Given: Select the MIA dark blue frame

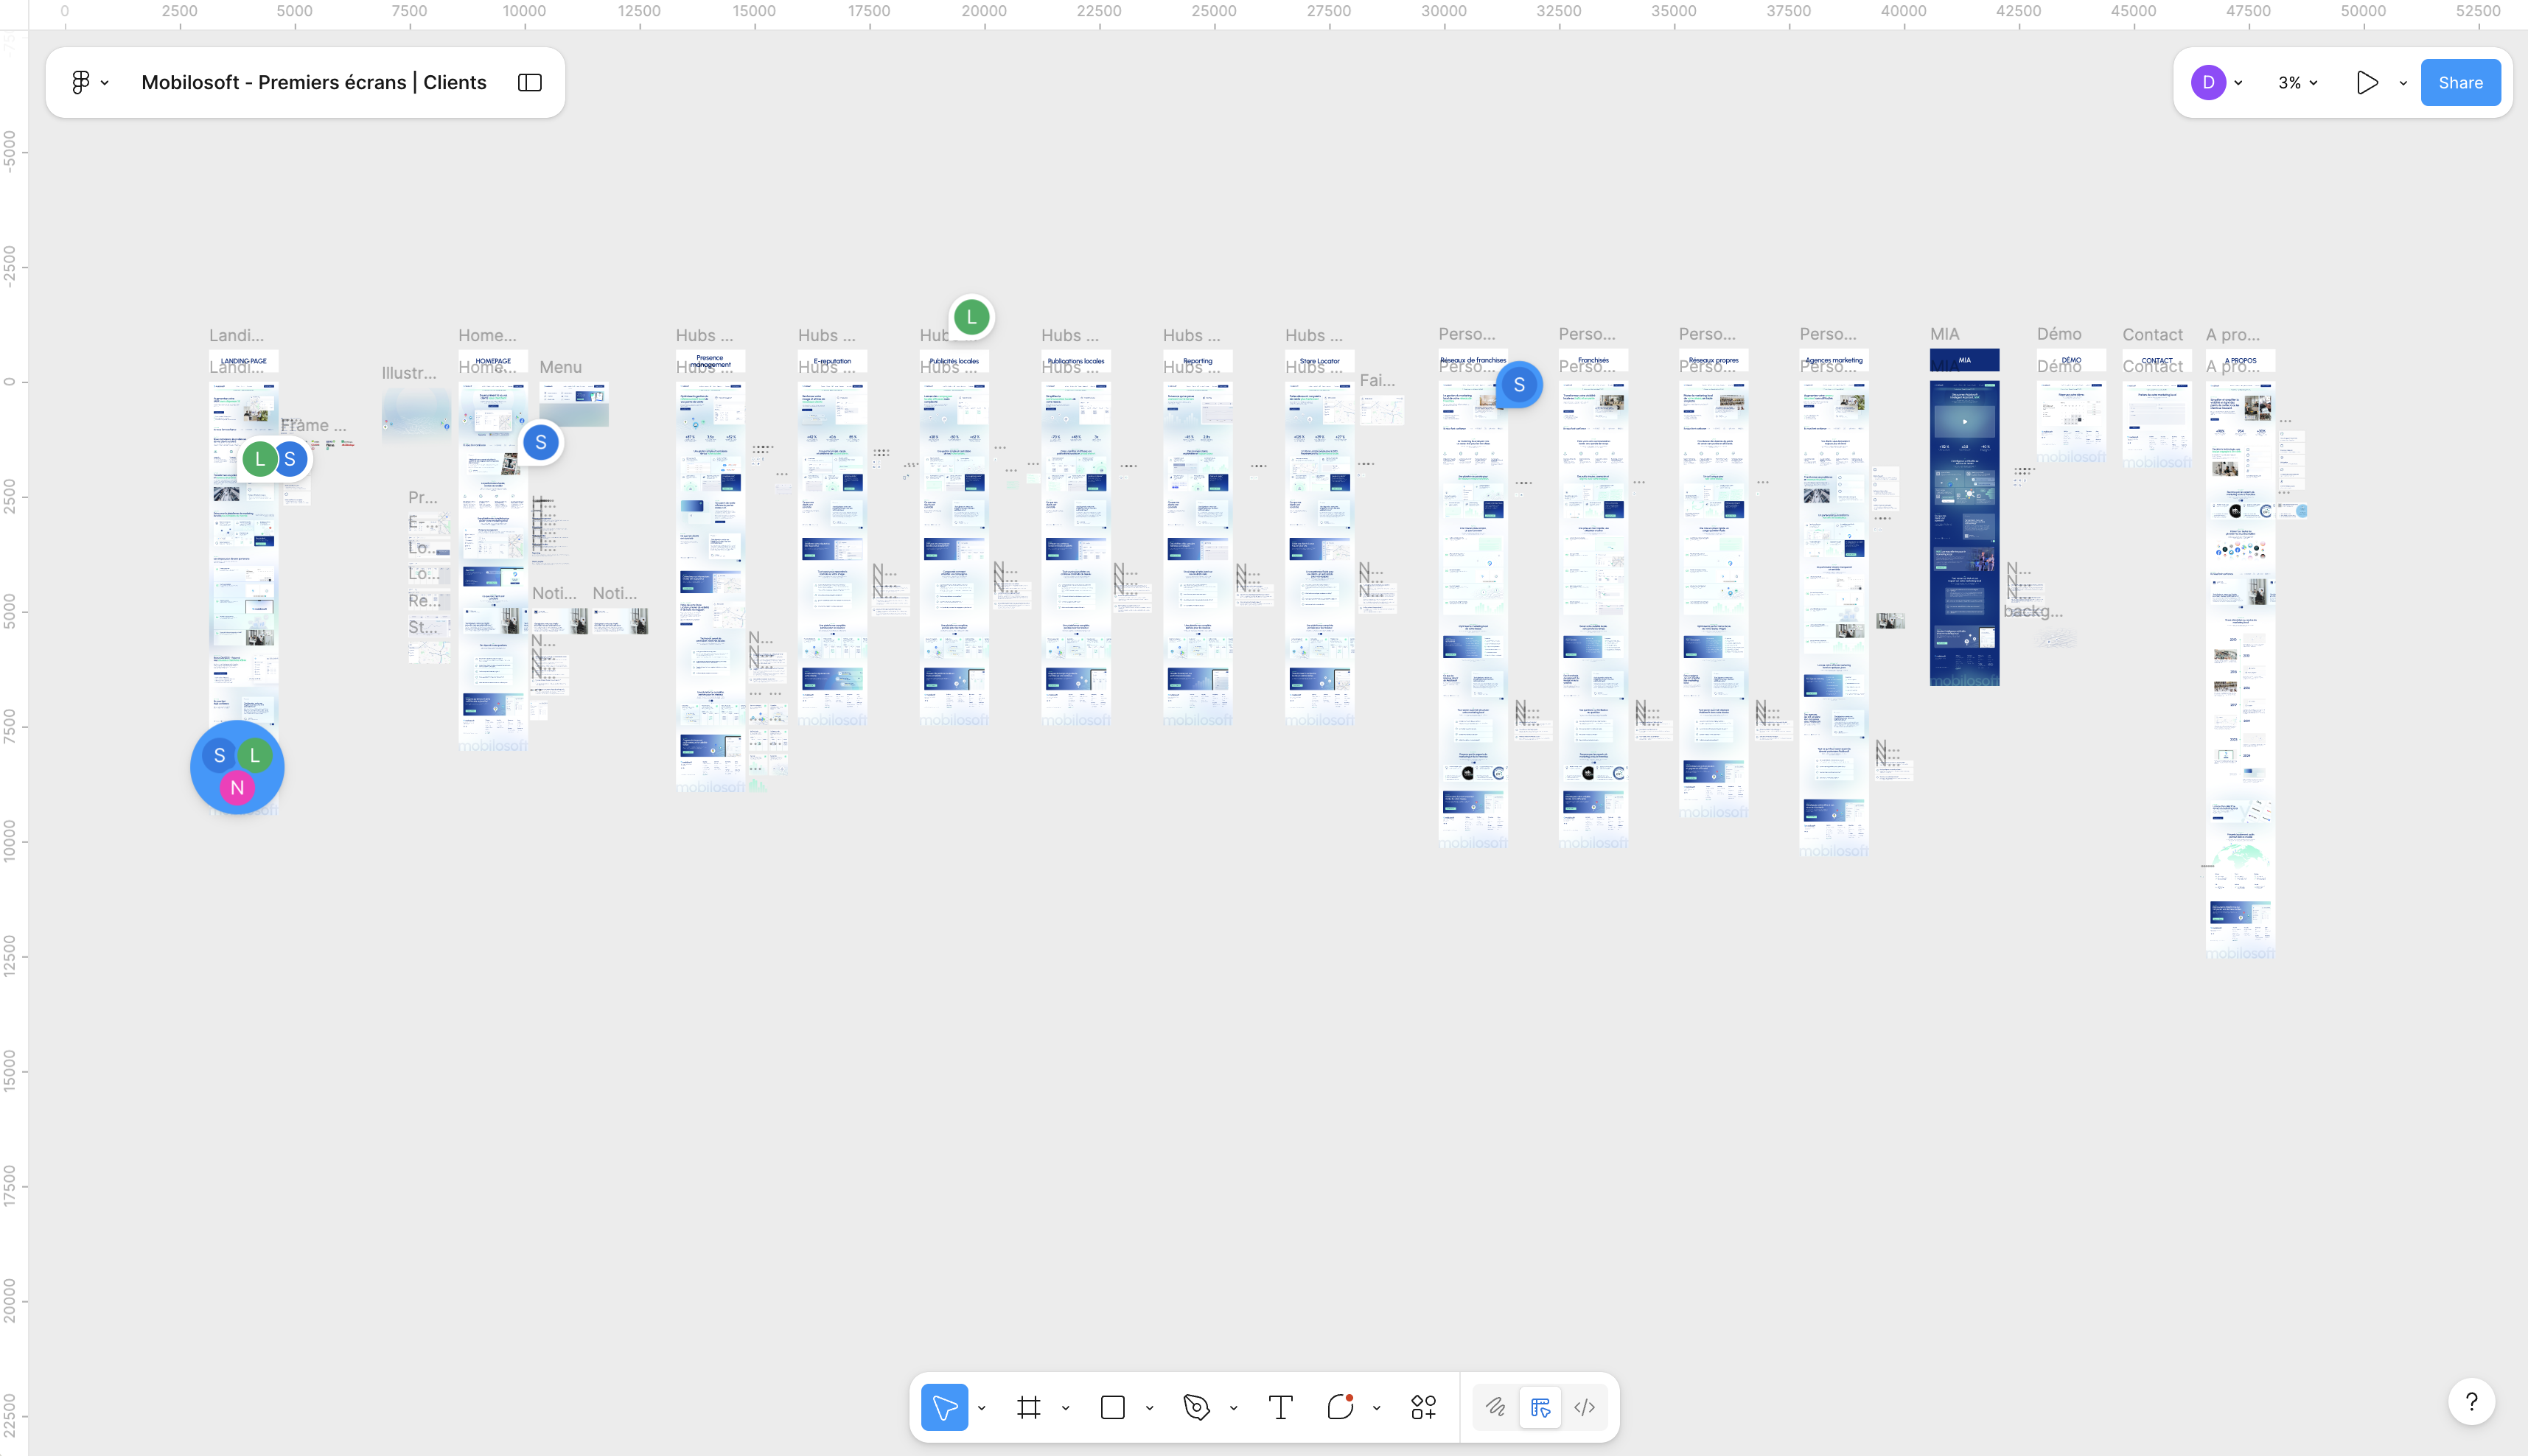Looking at the screenshot, I should pos(1964,530).
